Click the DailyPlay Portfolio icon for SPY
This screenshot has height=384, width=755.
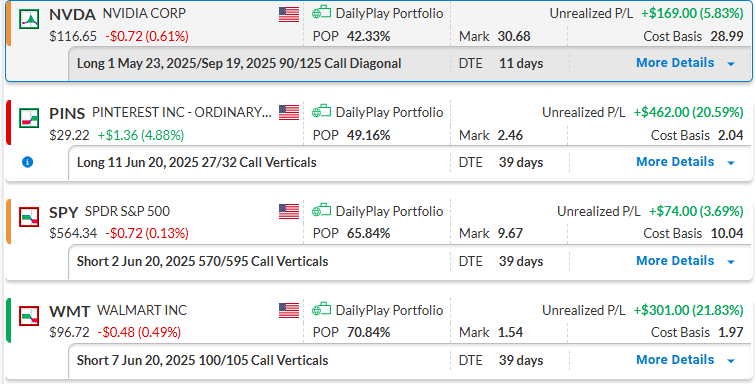click(322, 211)
